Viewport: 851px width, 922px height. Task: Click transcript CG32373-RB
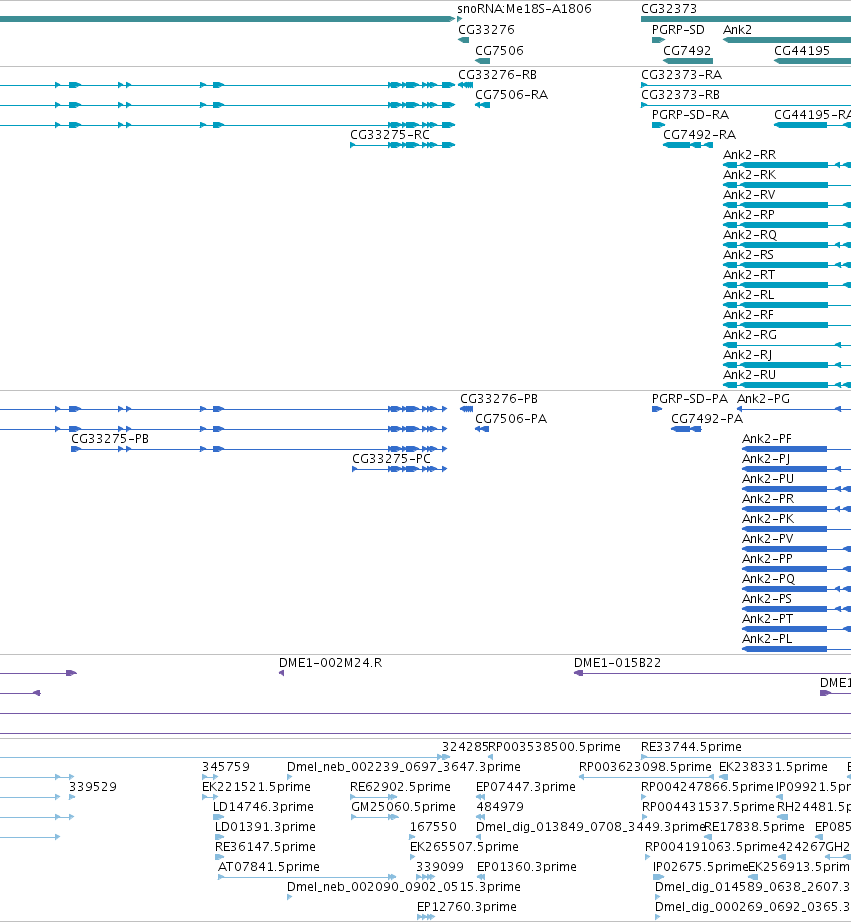(680, 95)
